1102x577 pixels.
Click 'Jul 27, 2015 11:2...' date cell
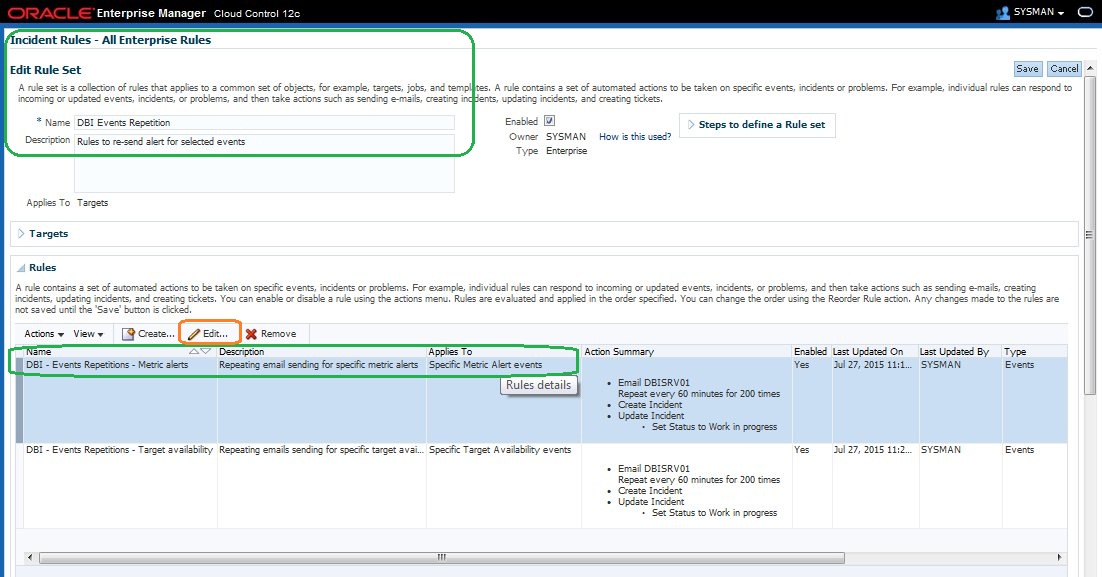point(872,450)
